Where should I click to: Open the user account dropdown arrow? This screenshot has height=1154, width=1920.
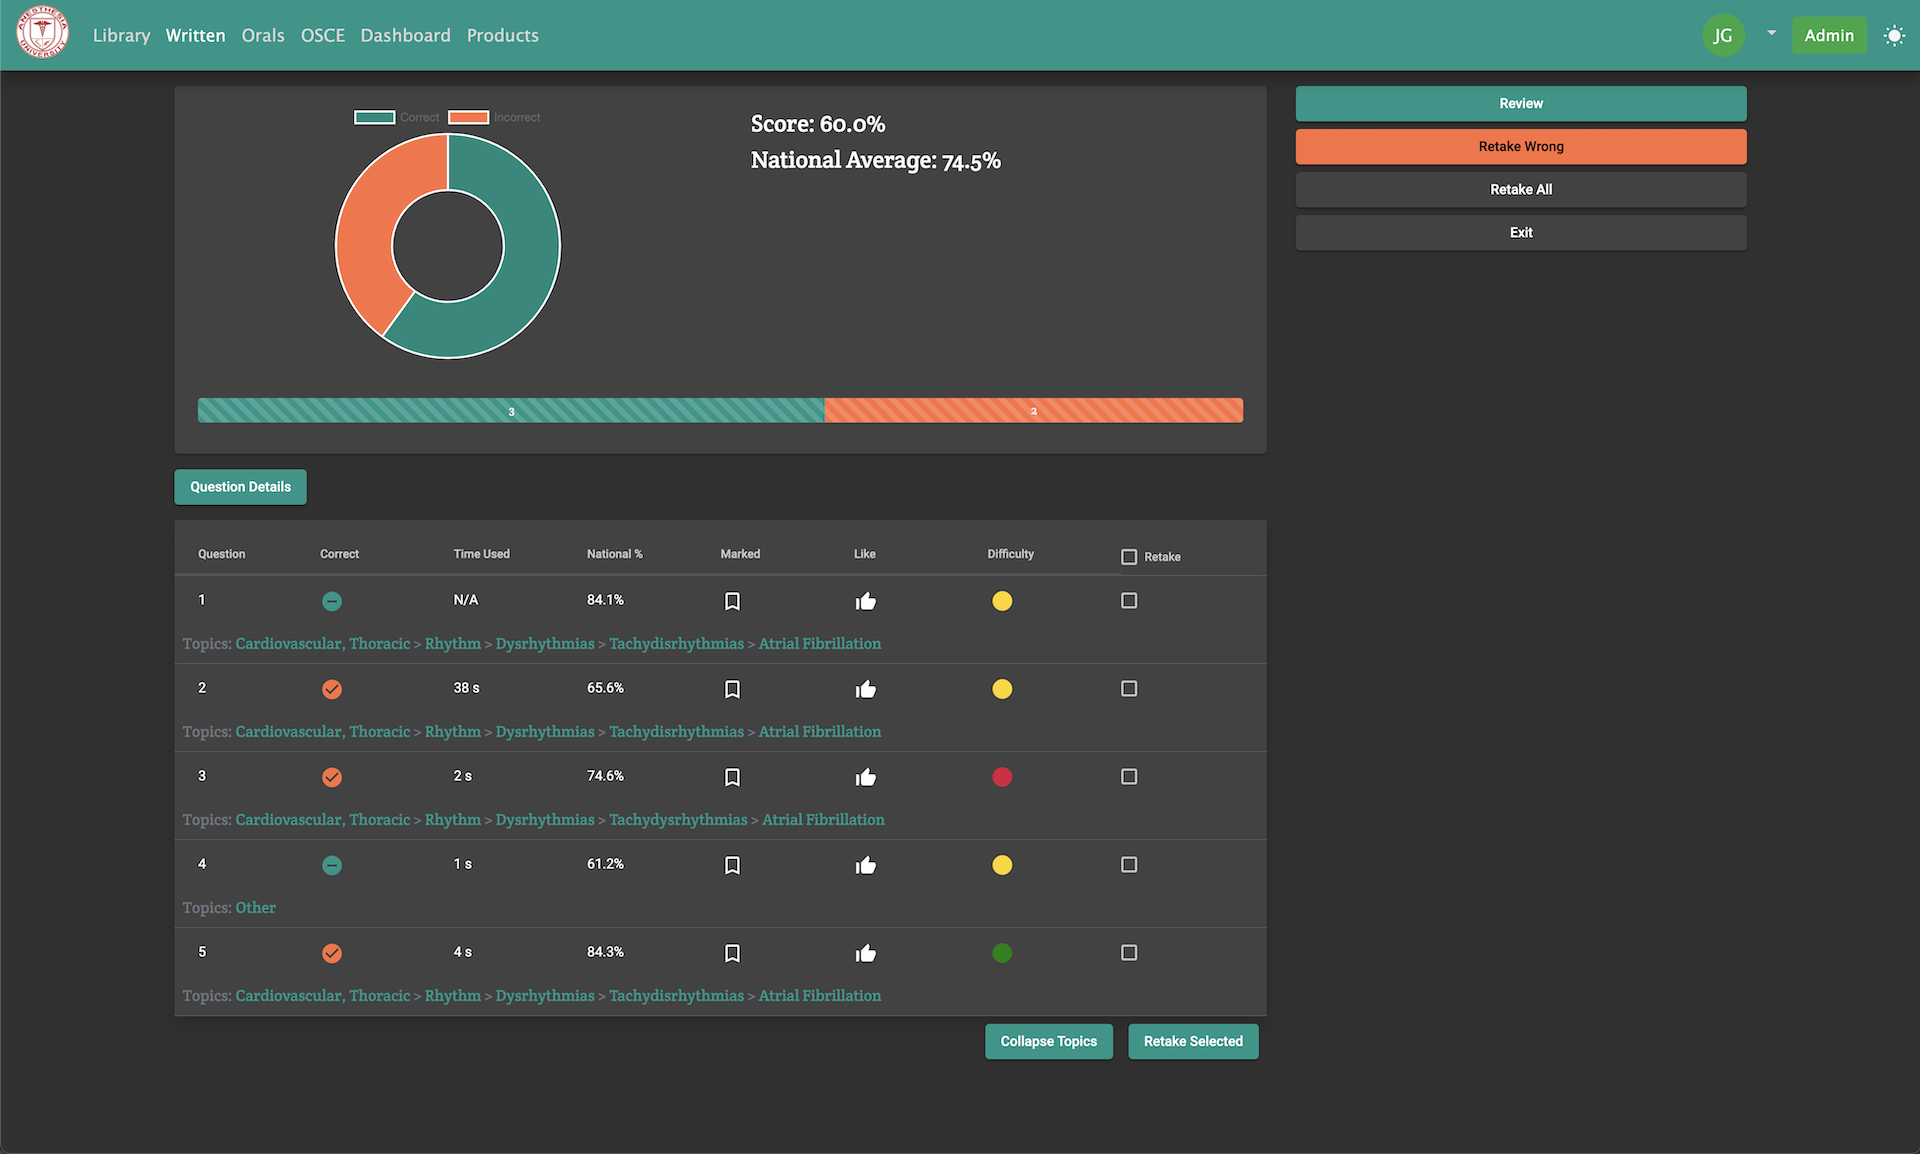pyautogui.click(x=1771, y=33)
